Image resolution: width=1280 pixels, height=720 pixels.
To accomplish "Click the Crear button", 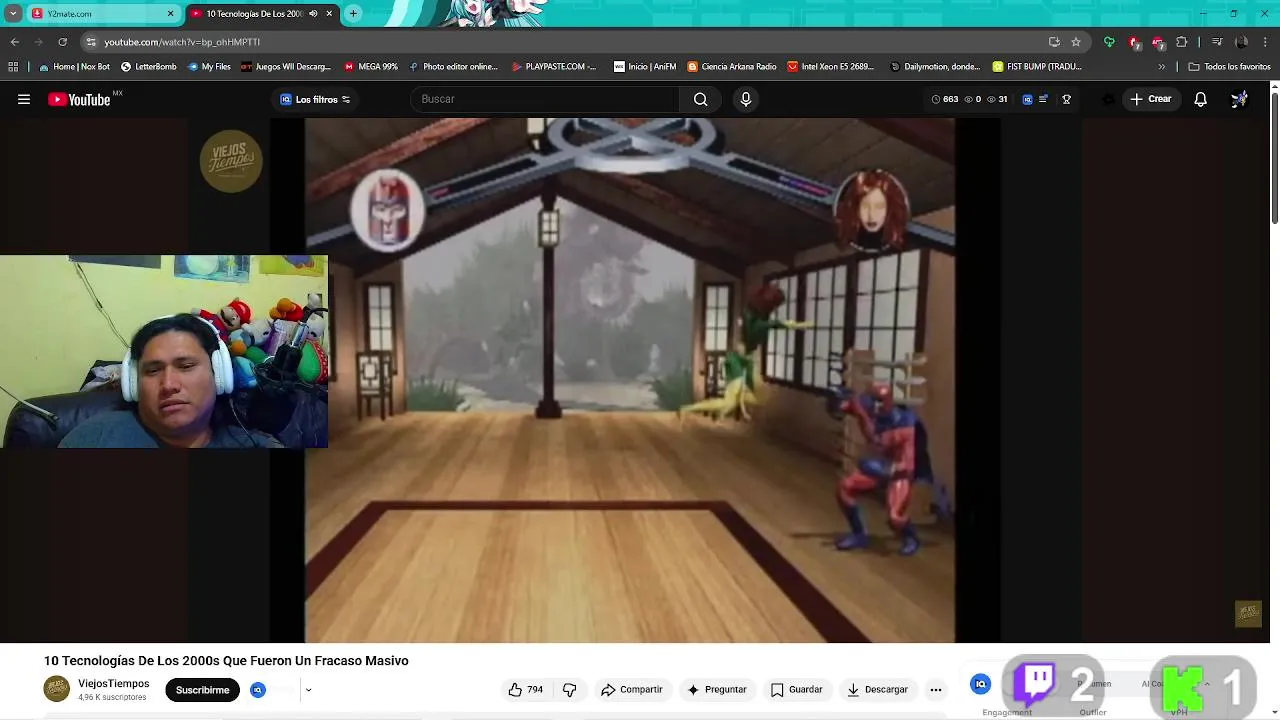I will 1150,99.
